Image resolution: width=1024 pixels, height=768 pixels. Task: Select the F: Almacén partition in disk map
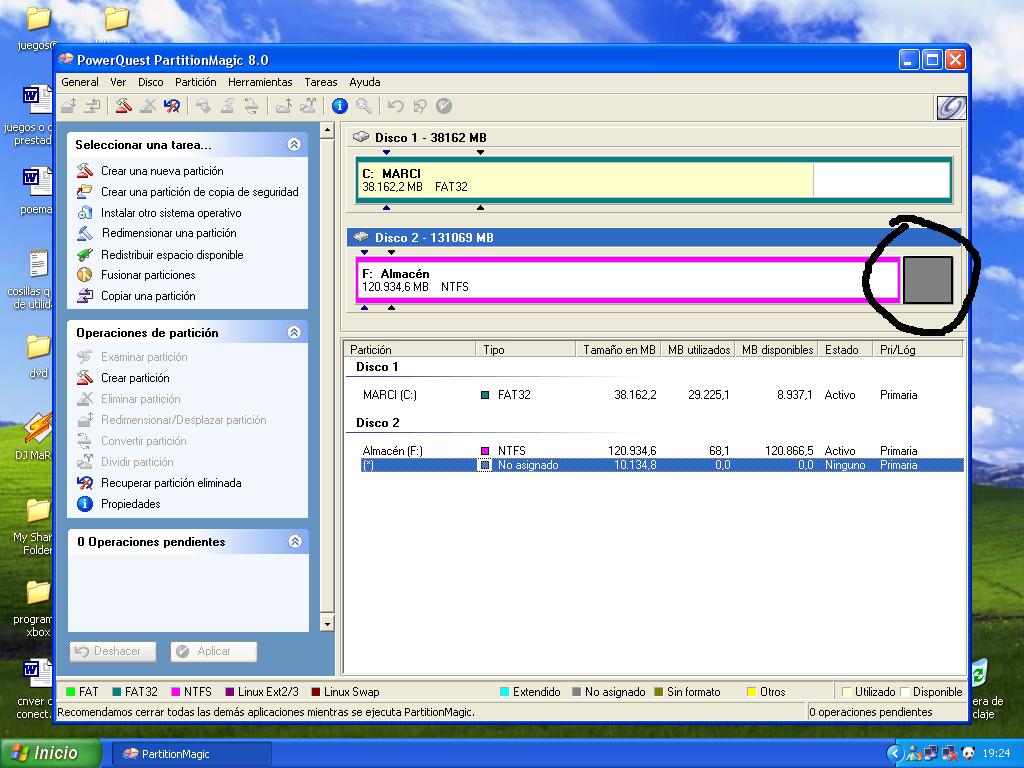click(628, 280)
